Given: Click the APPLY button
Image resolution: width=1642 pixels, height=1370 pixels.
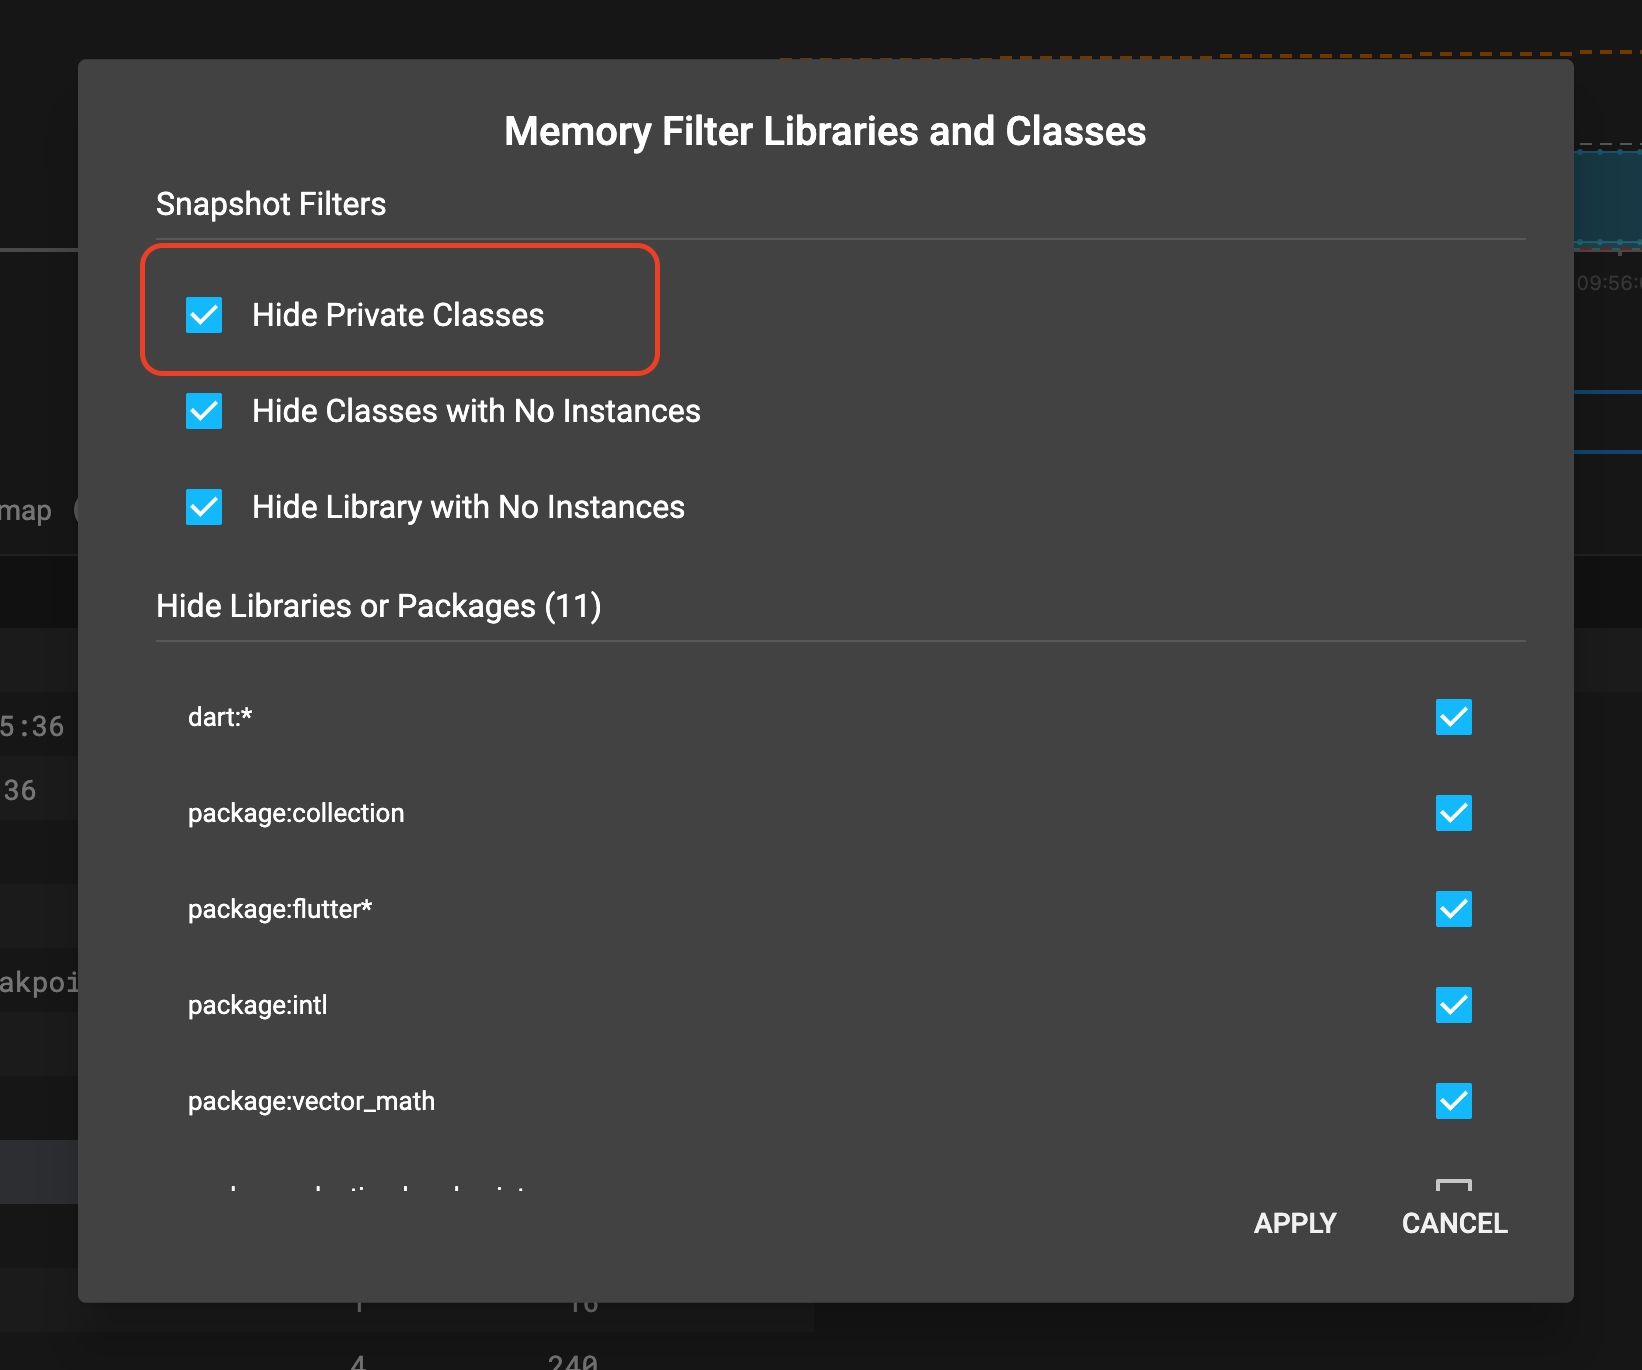Looking at the screenshot, I should click(x=1295, y=1223).
